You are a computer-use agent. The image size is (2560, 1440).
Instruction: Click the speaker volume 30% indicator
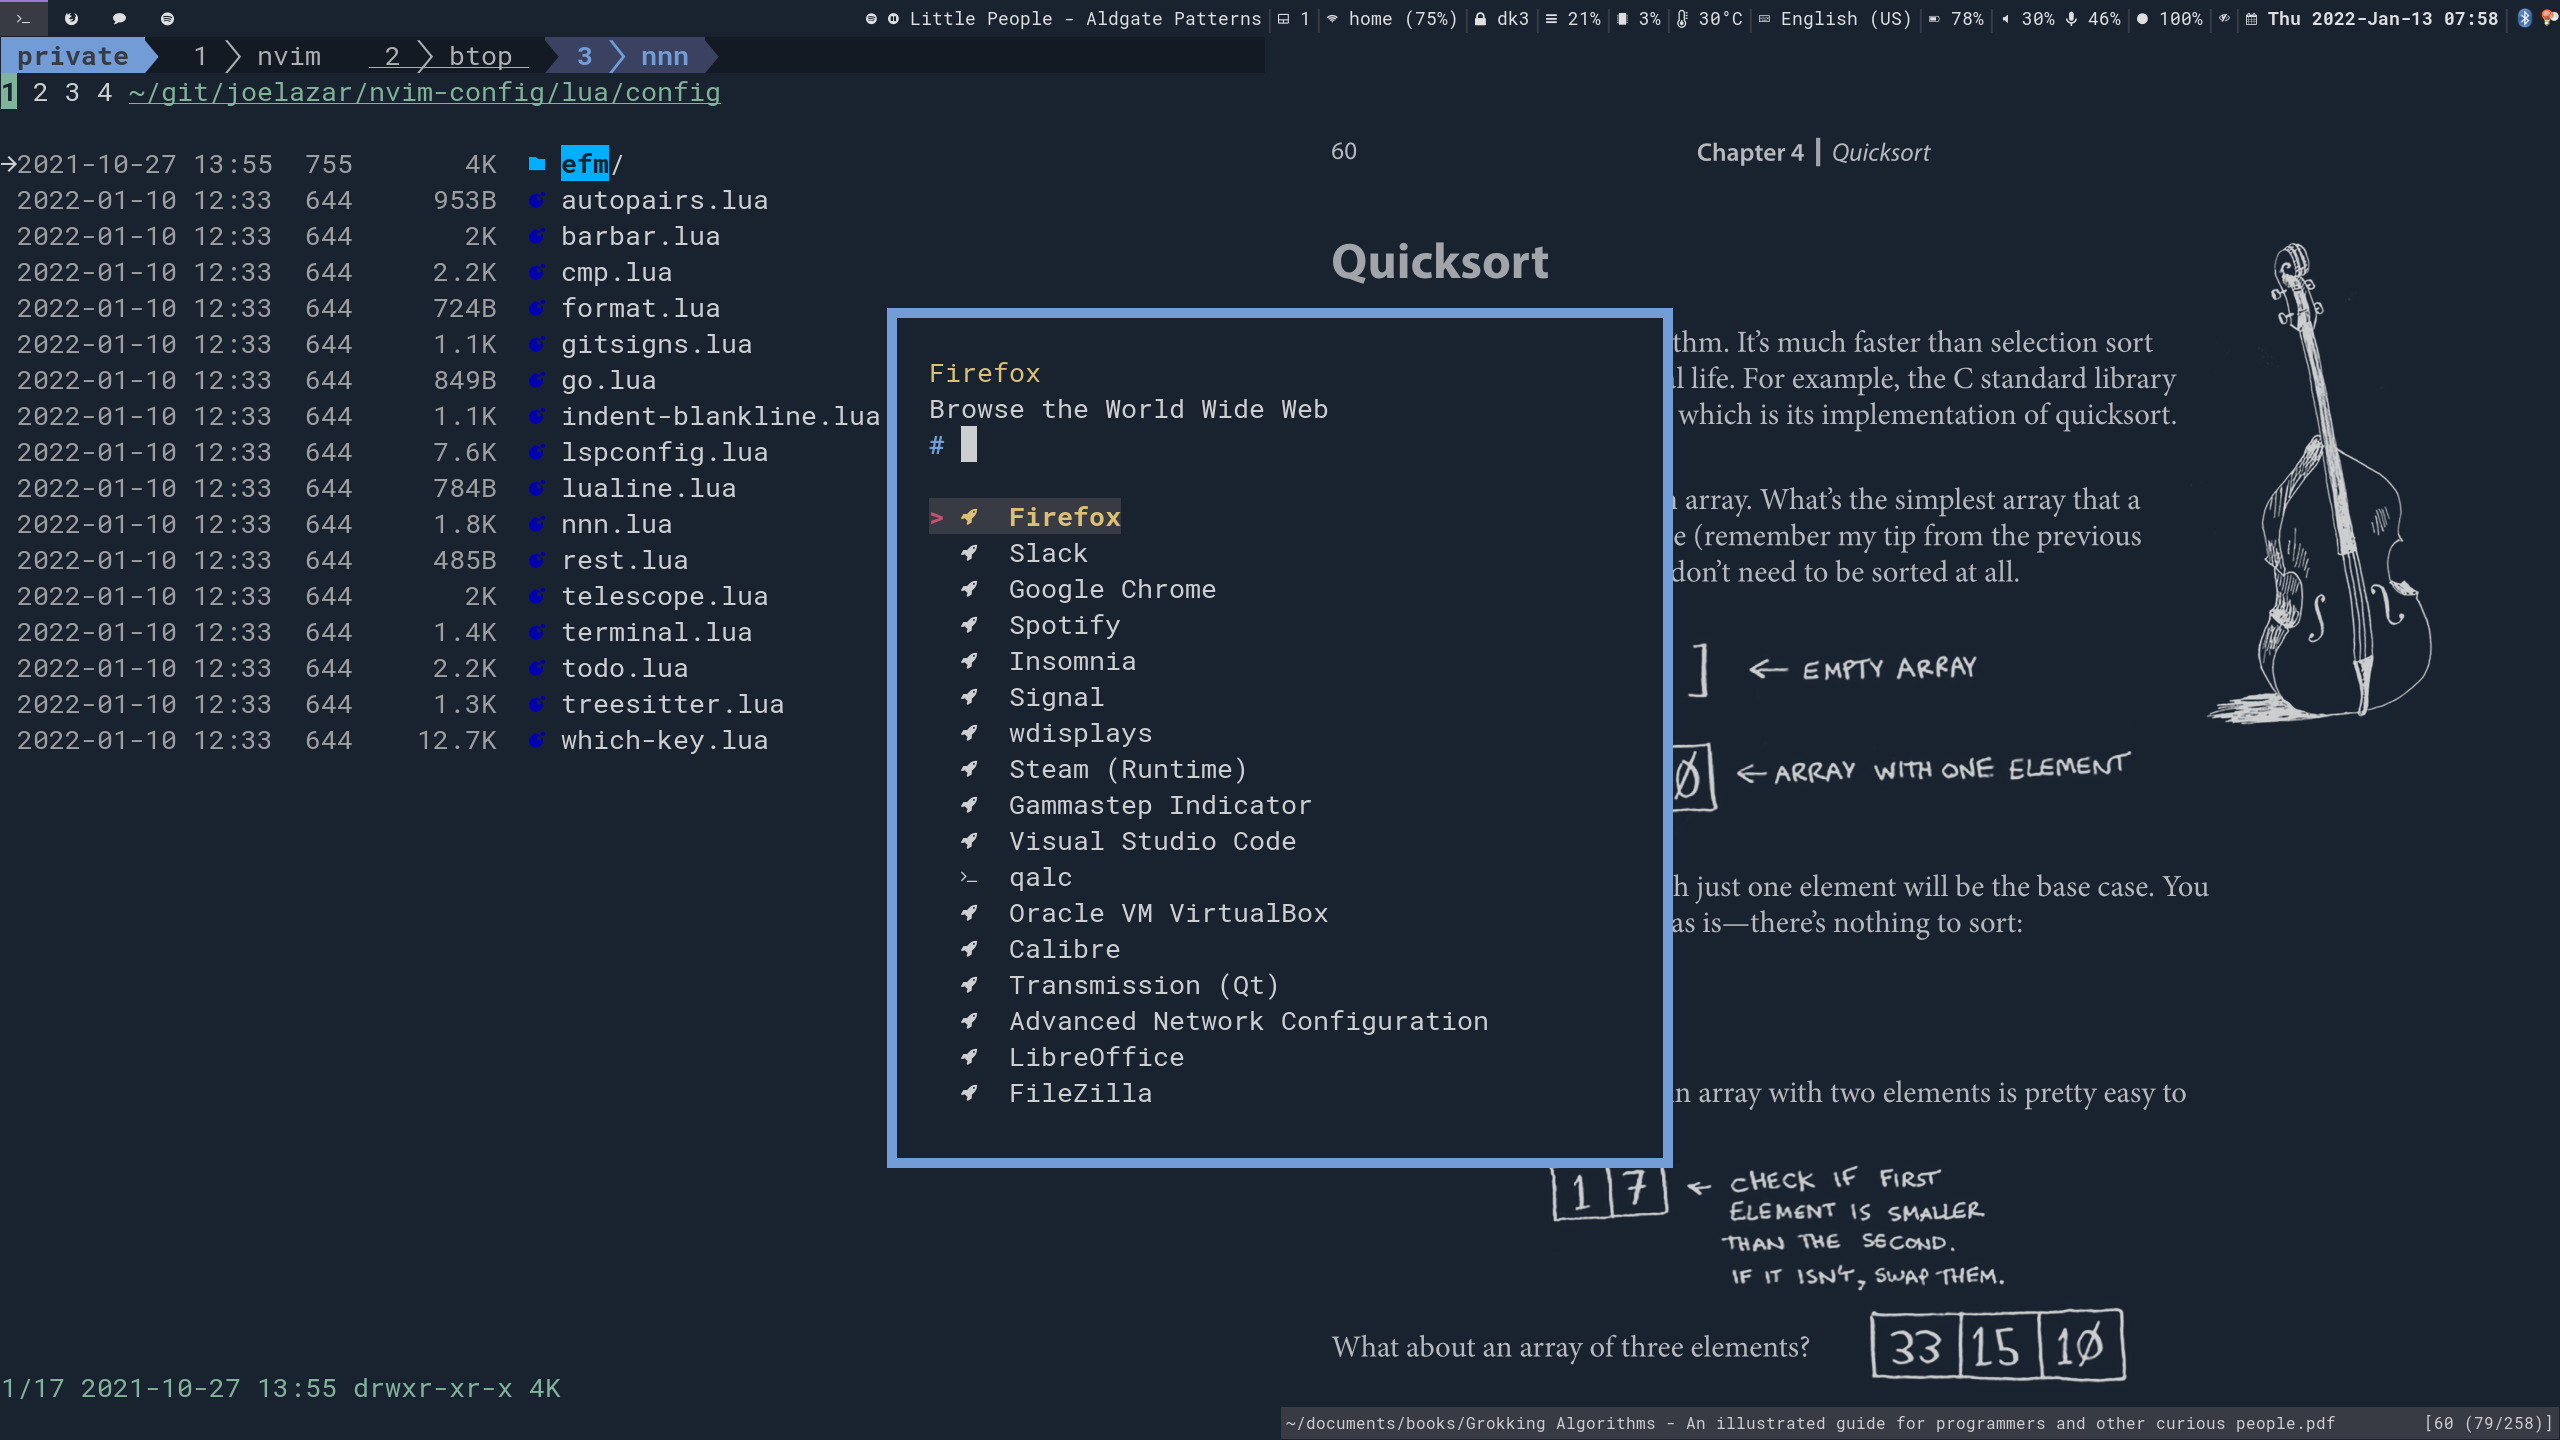2028,18
